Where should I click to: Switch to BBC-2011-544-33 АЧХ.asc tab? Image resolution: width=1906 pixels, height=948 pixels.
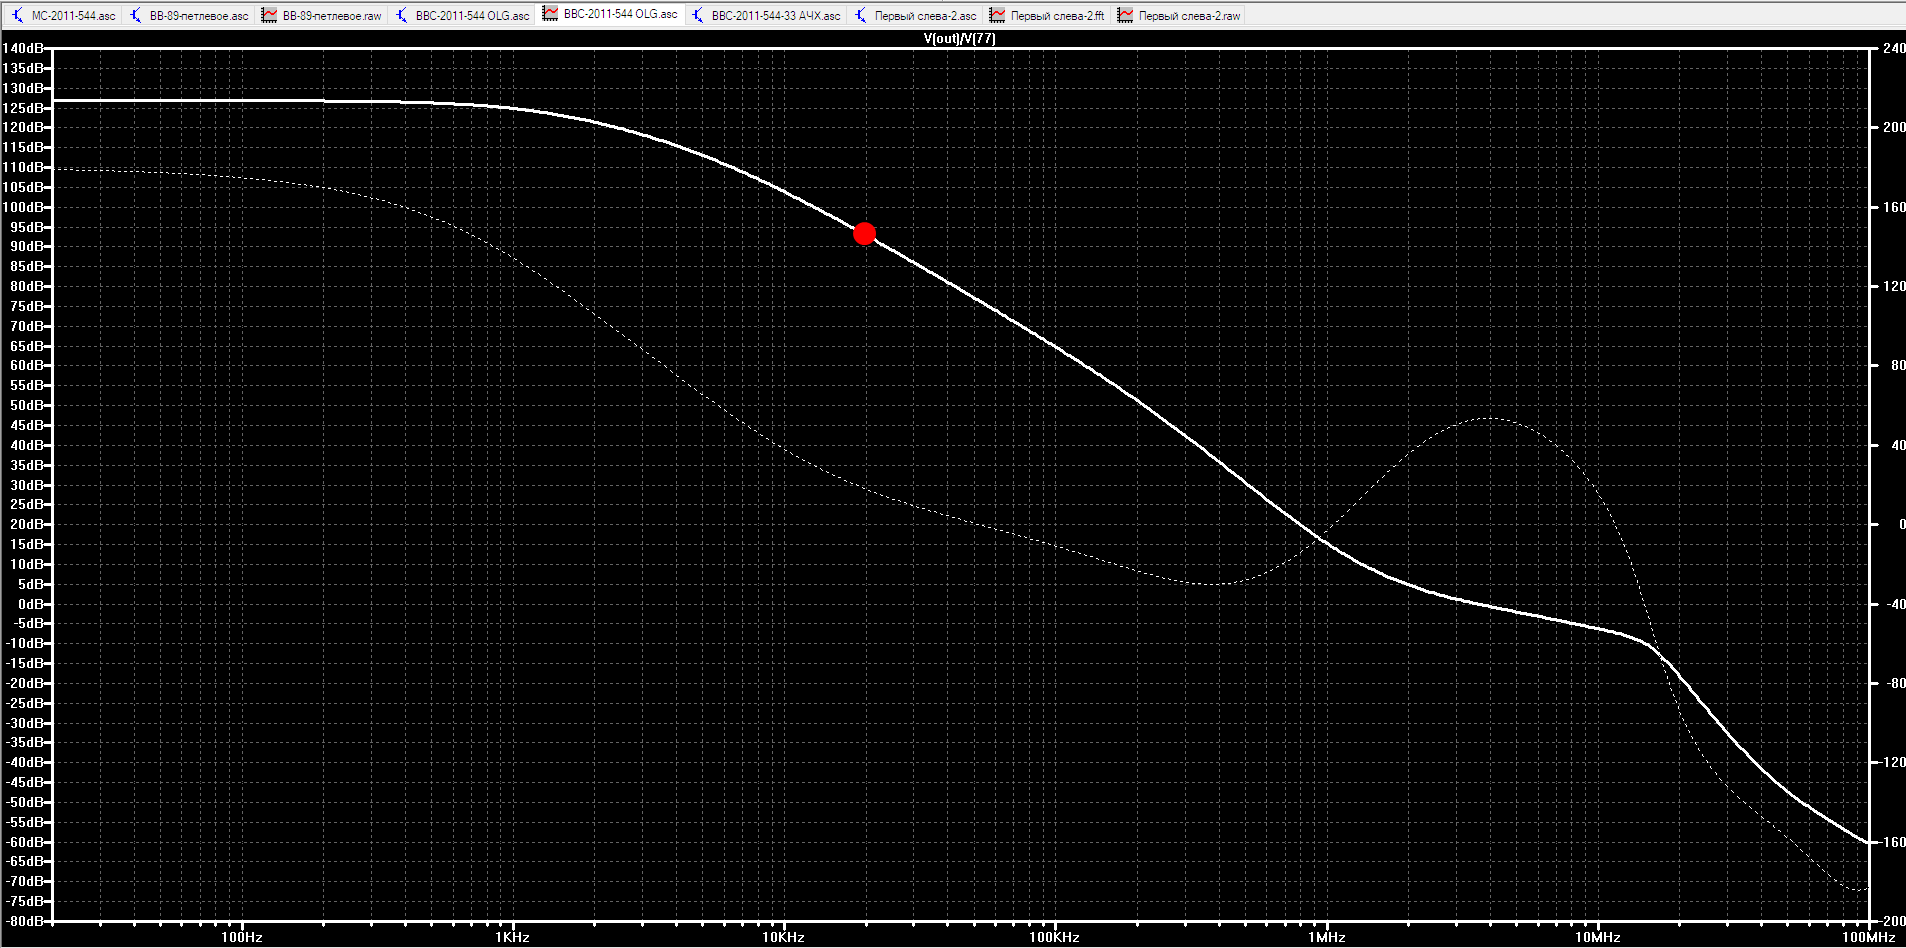pyautogui.click(x=766, y=15)
